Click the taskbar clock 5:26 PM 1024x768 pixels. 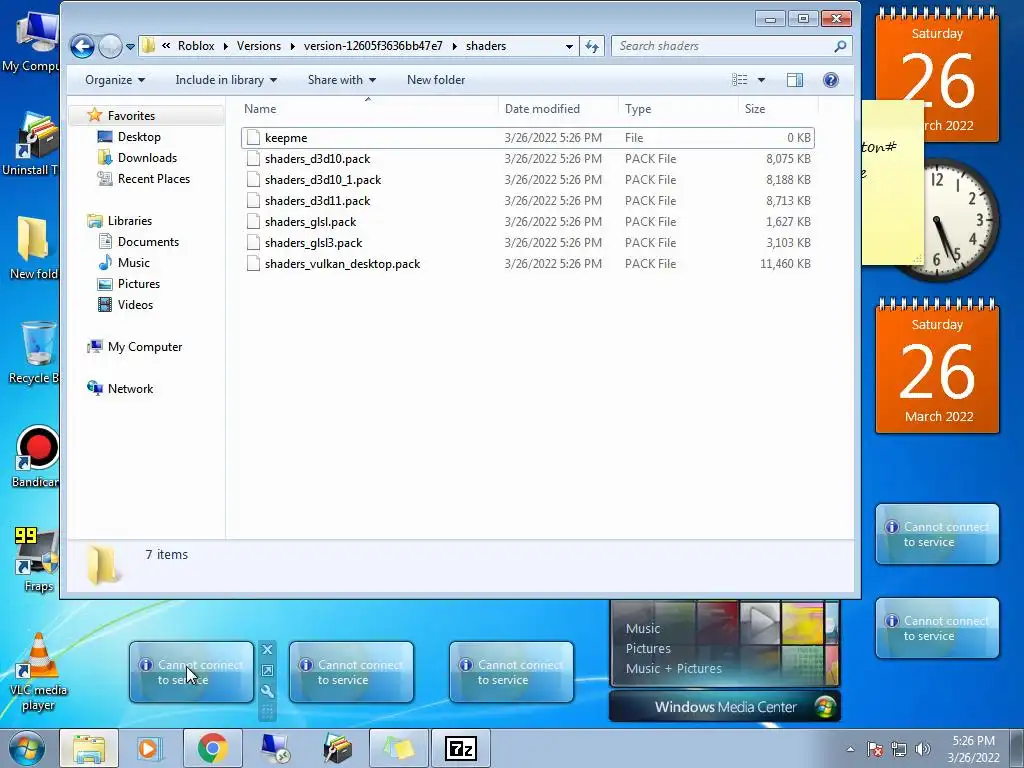coord(973,741)
